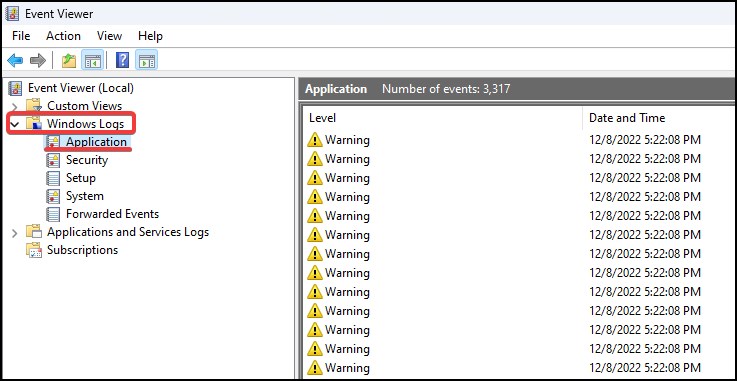
Task: Select the Custom Views tree item
Action: click(x=85, y=106)
